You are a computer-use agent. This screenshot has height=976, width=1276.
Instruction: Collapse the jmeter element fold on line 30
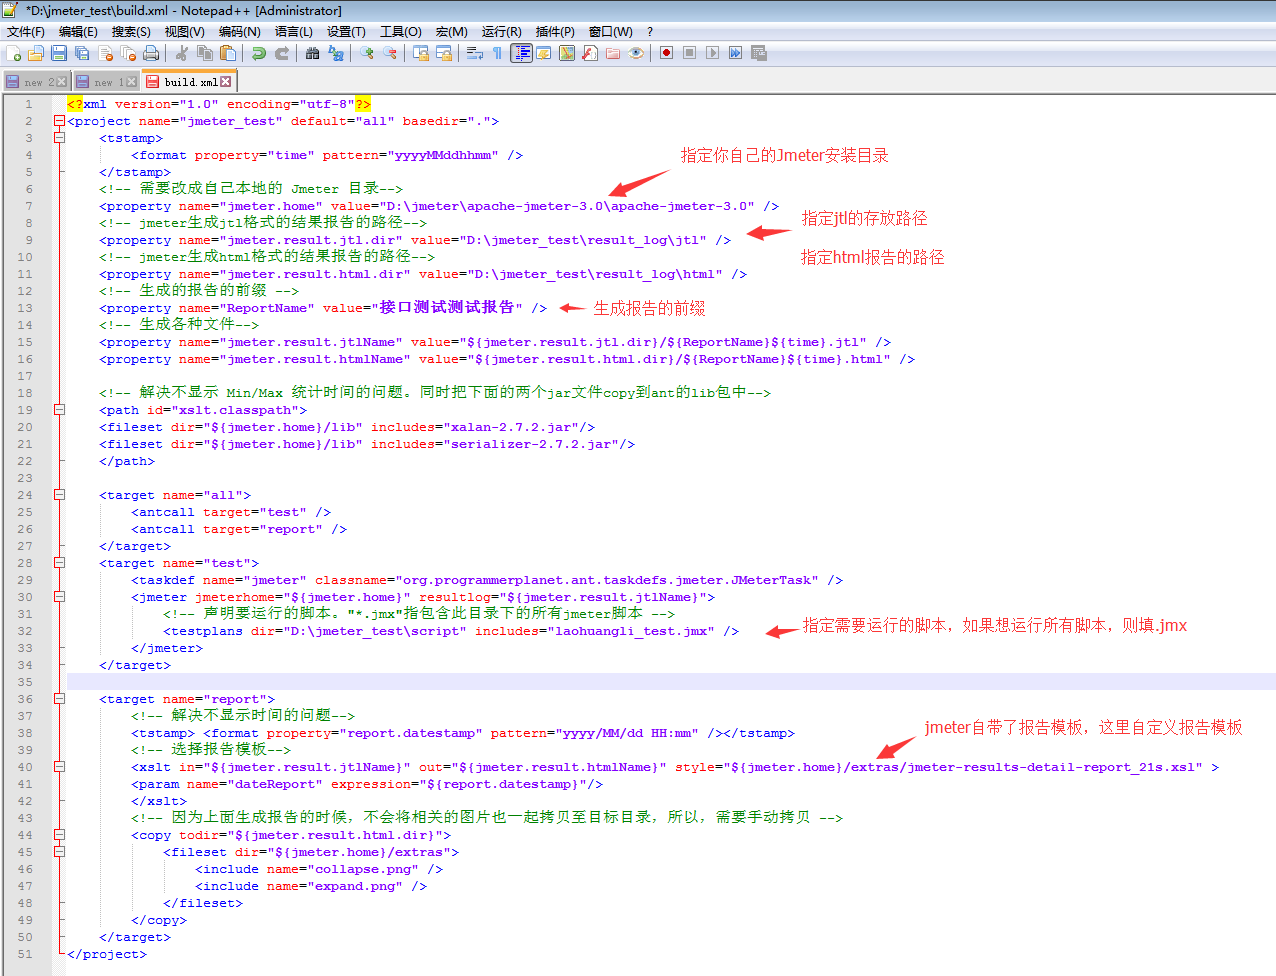(x=59, y=597)
